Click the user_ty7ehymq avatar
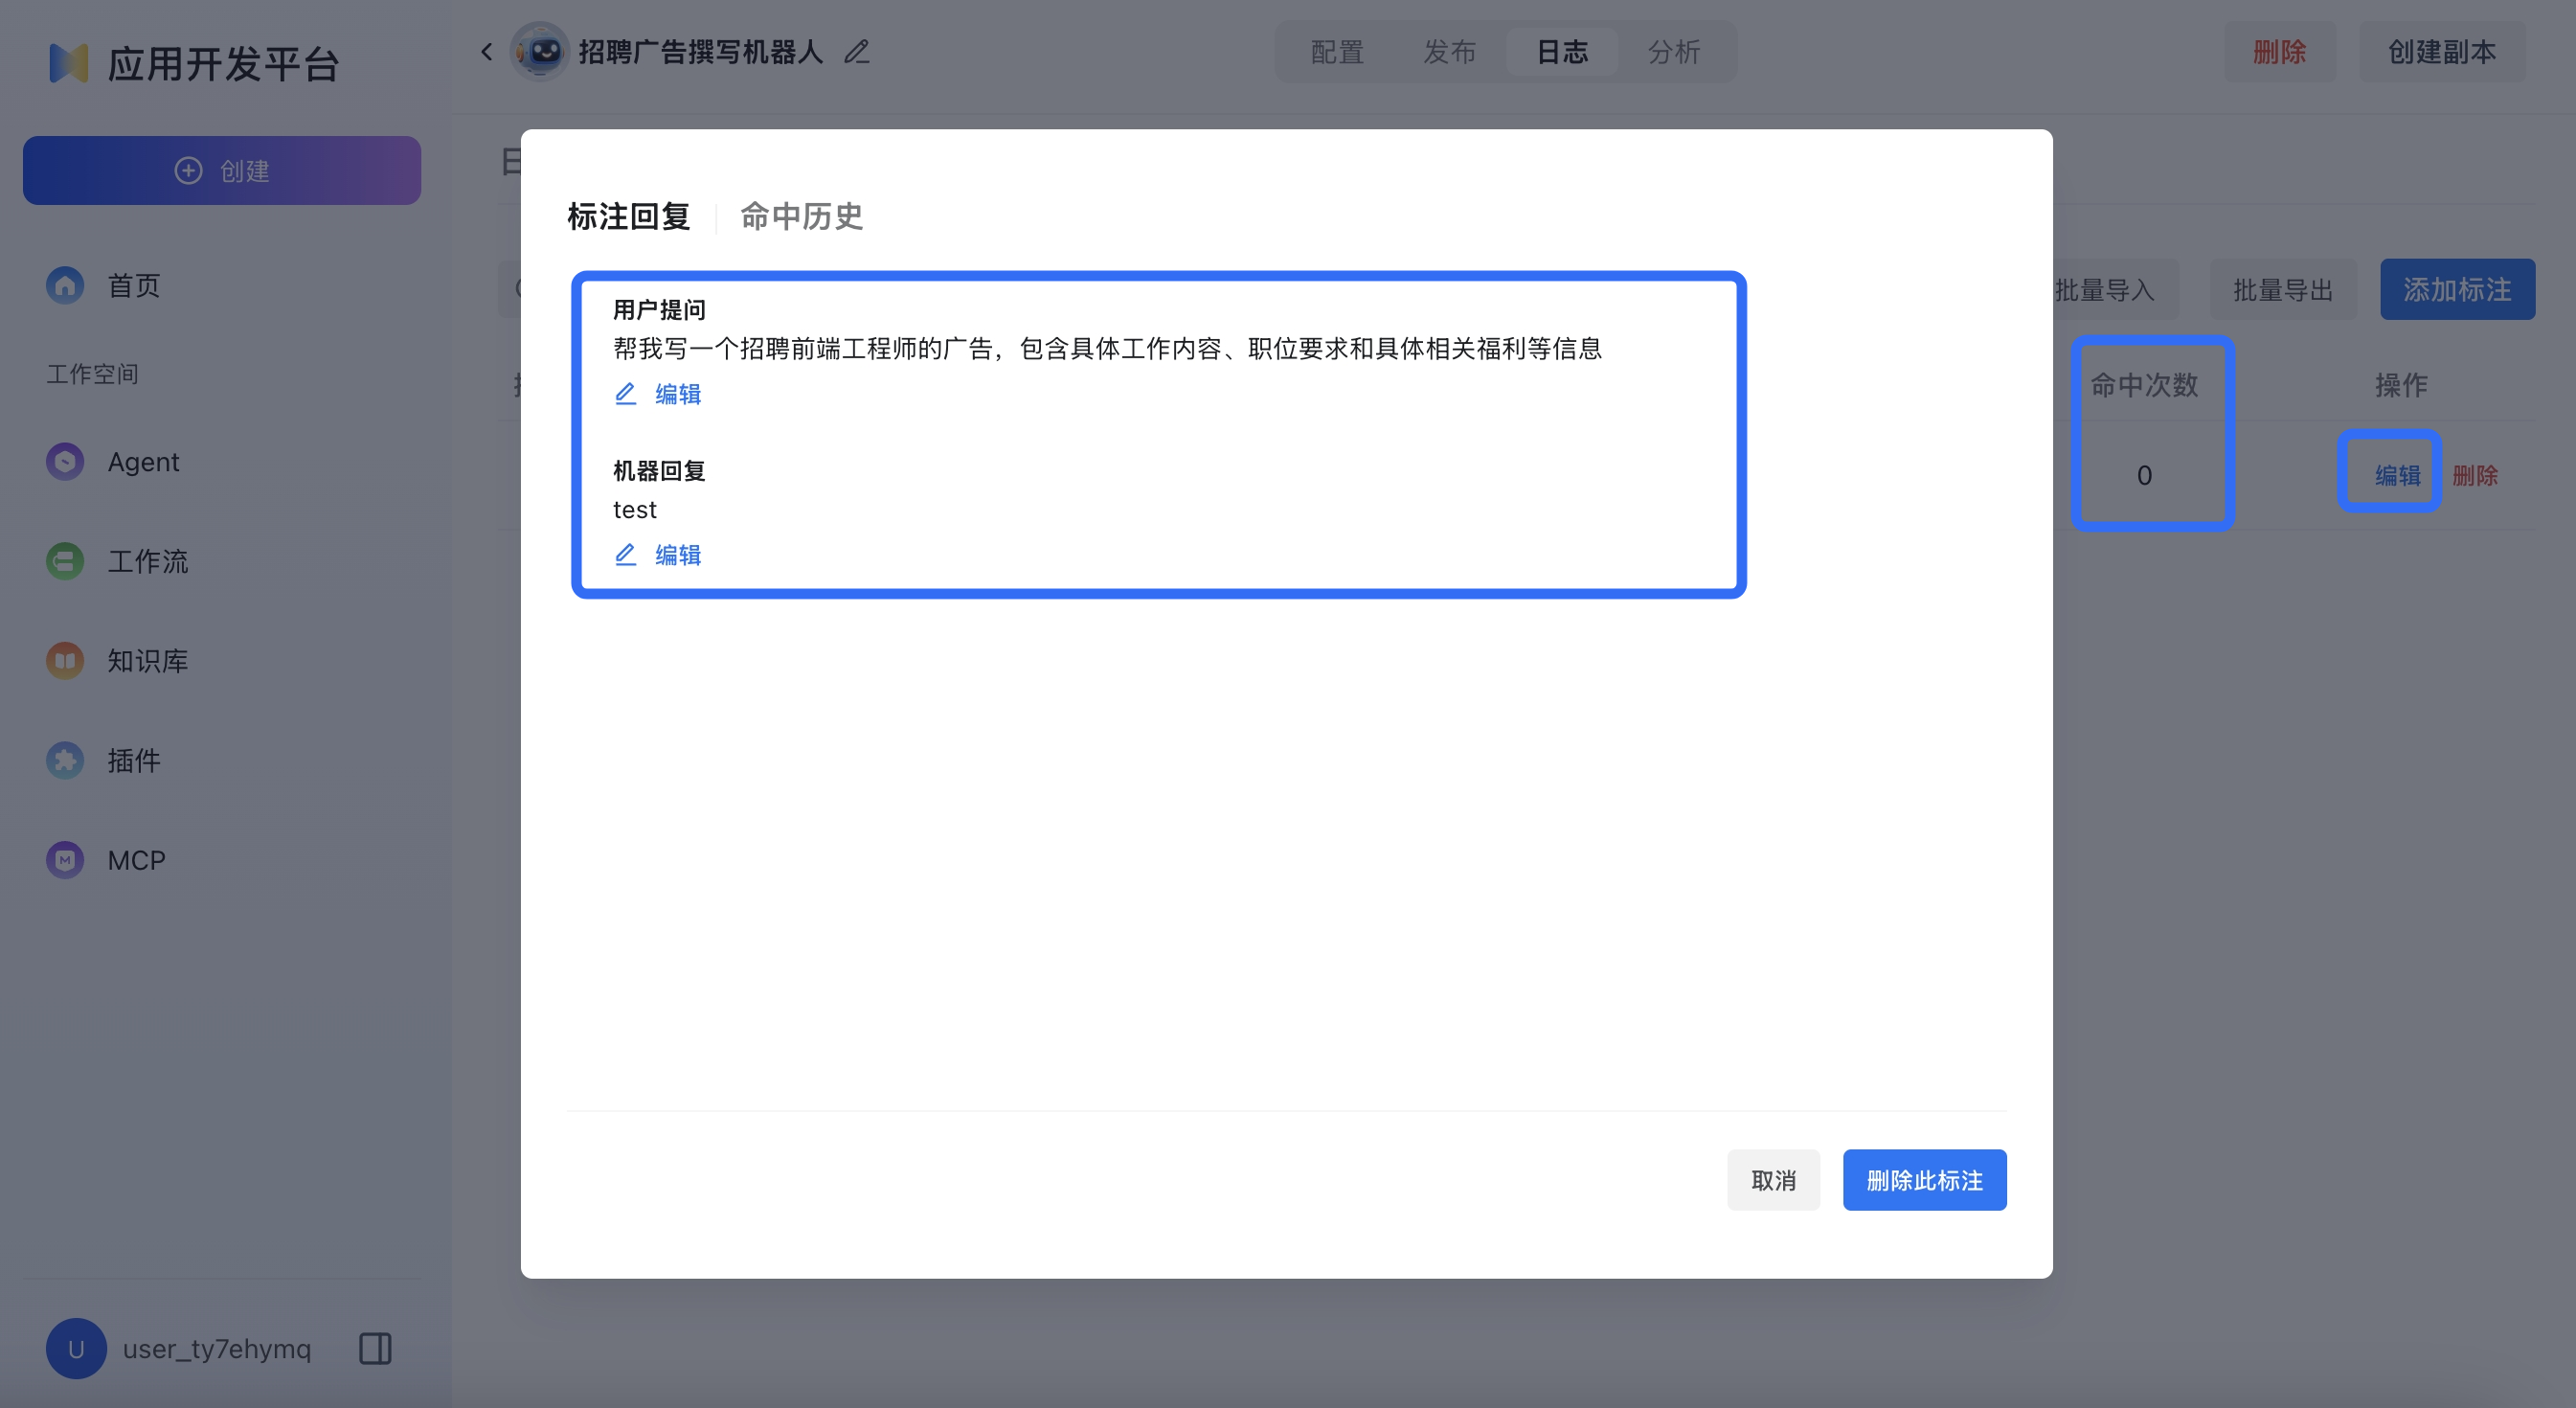 pyautogui.click(x=76, y=1348)
